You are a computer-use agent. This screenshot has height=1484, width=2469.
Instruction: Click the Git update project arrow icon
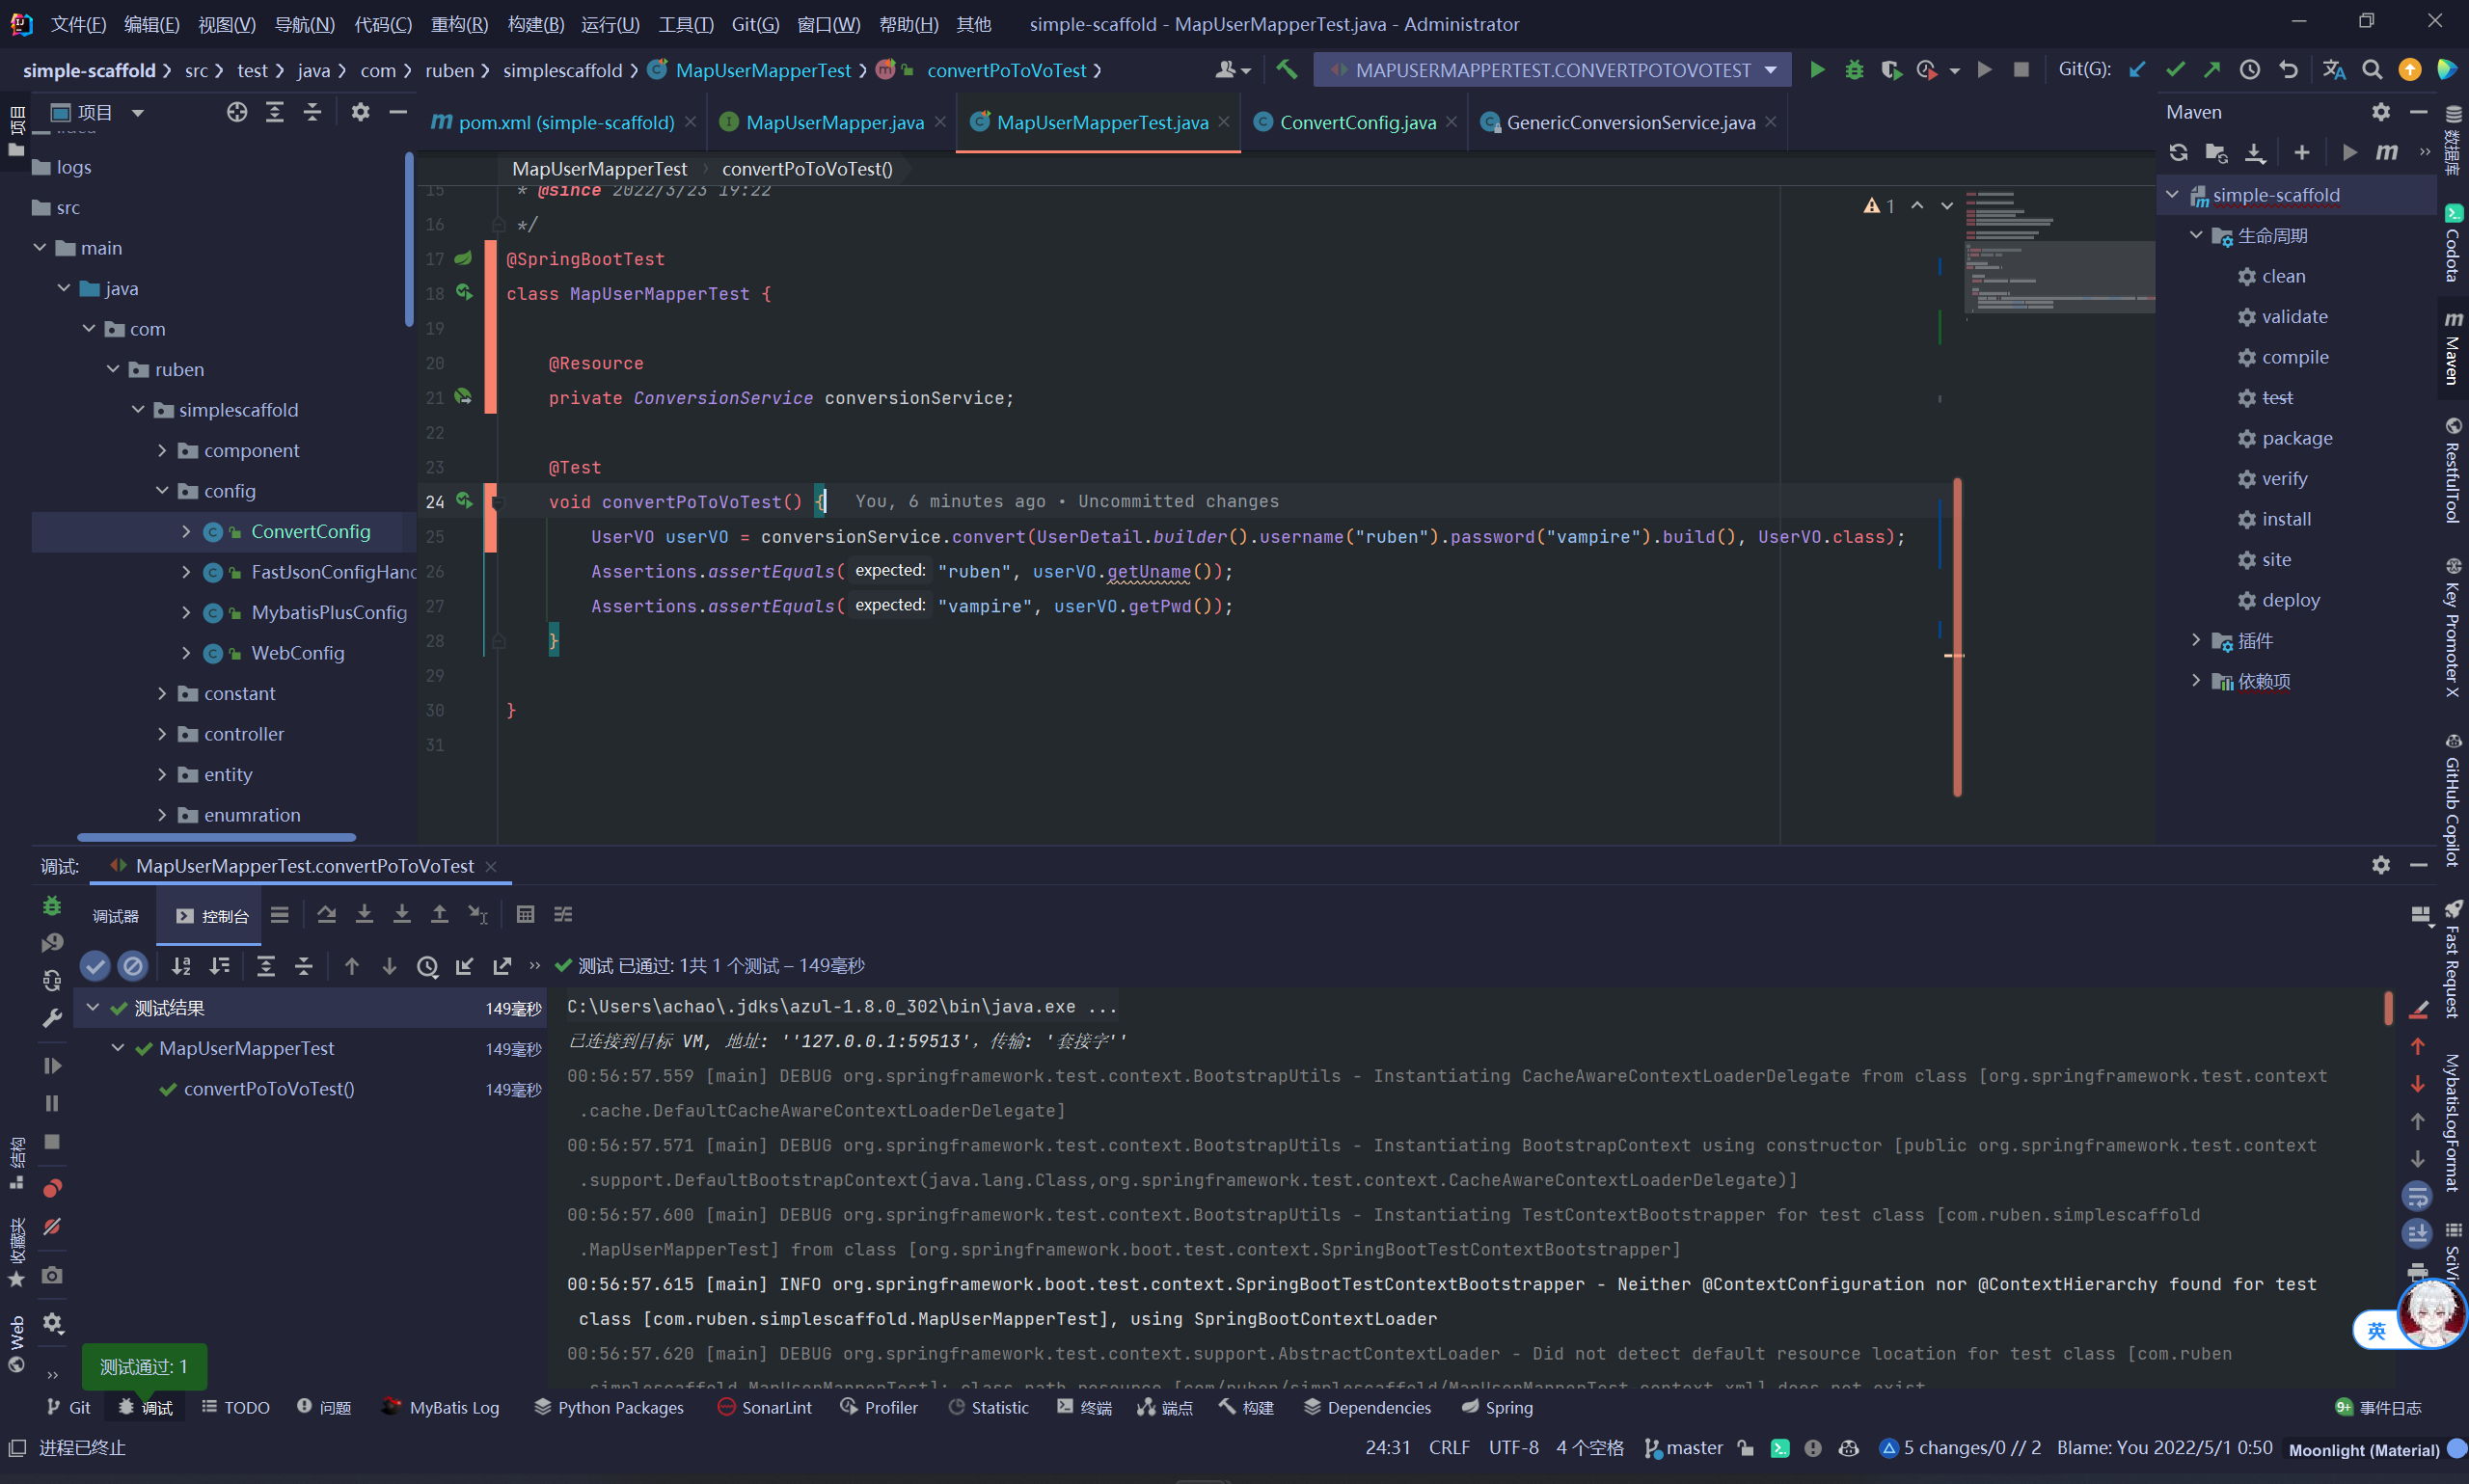[x=2137, y=70]
